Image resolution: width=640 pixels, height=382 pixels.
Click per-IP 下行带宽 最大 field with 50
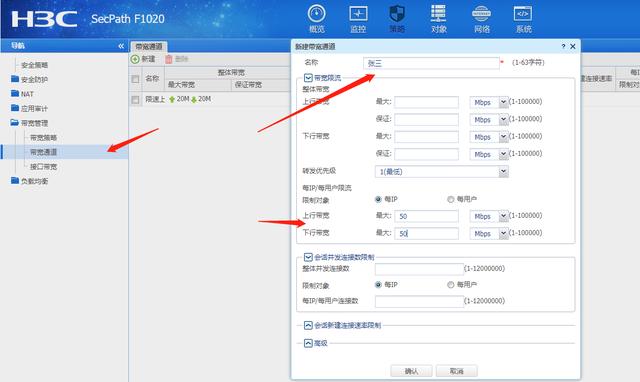click(x=426, y=233)
